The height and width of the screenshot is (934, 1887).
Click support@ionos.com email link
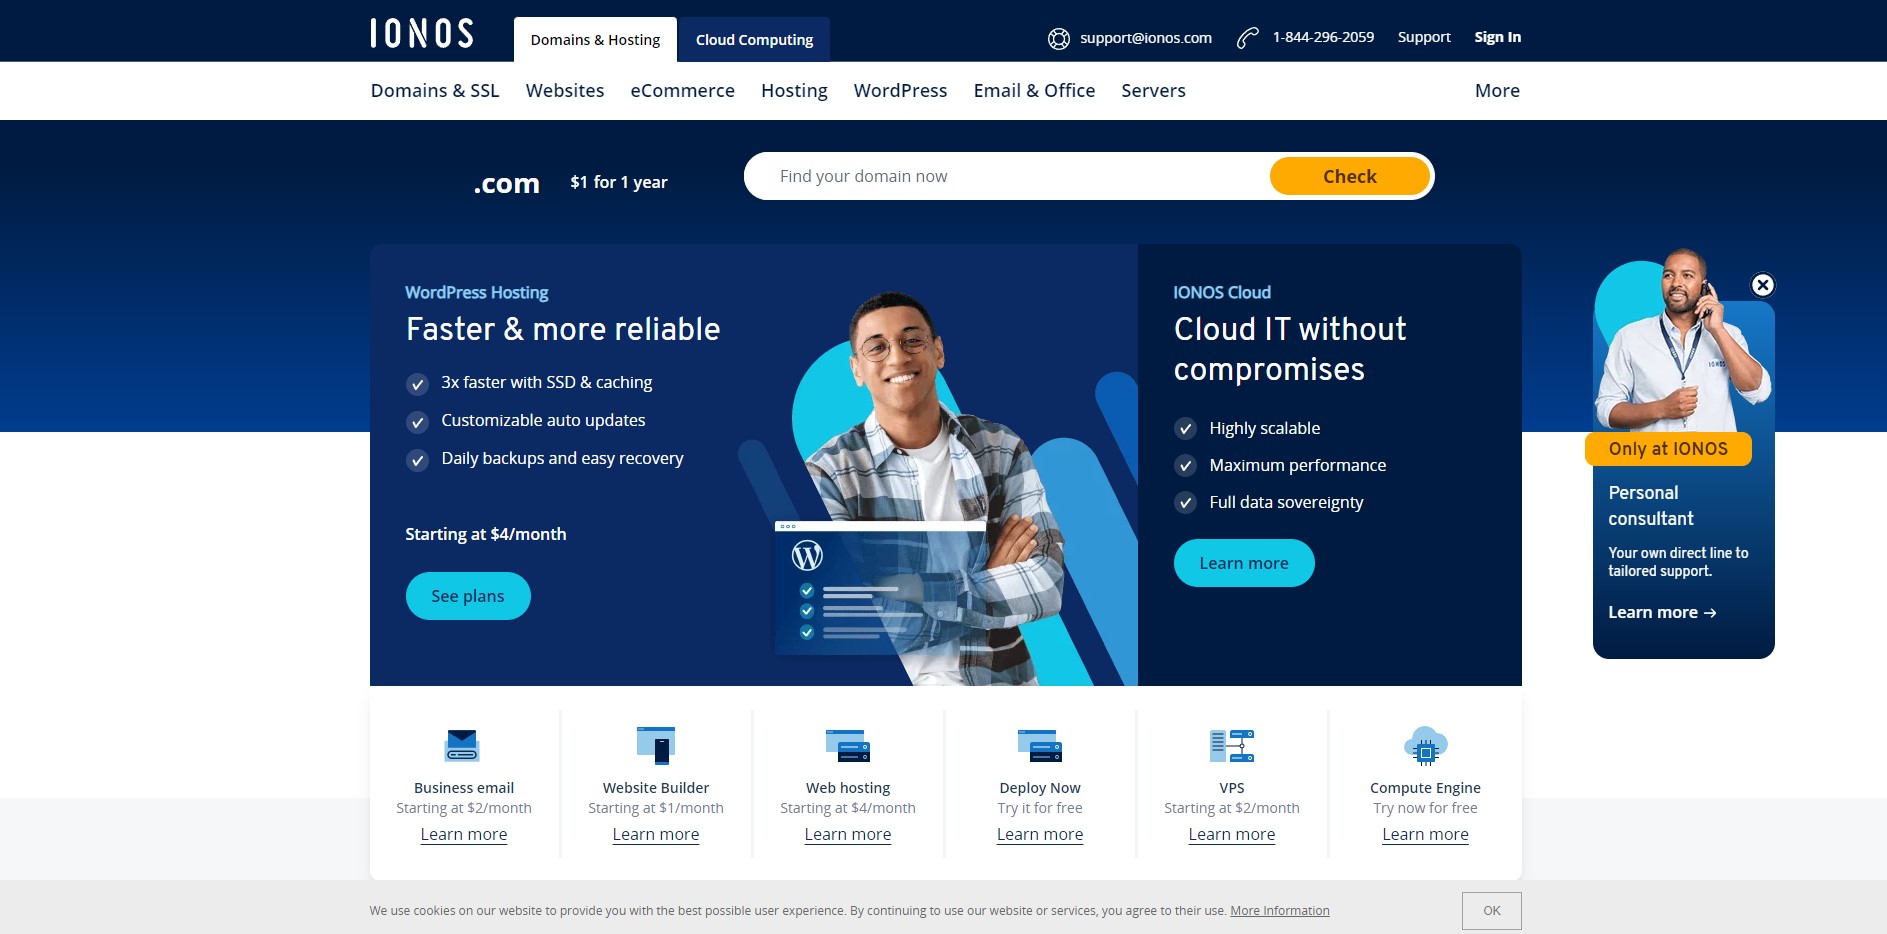(x=1146, y=38)
